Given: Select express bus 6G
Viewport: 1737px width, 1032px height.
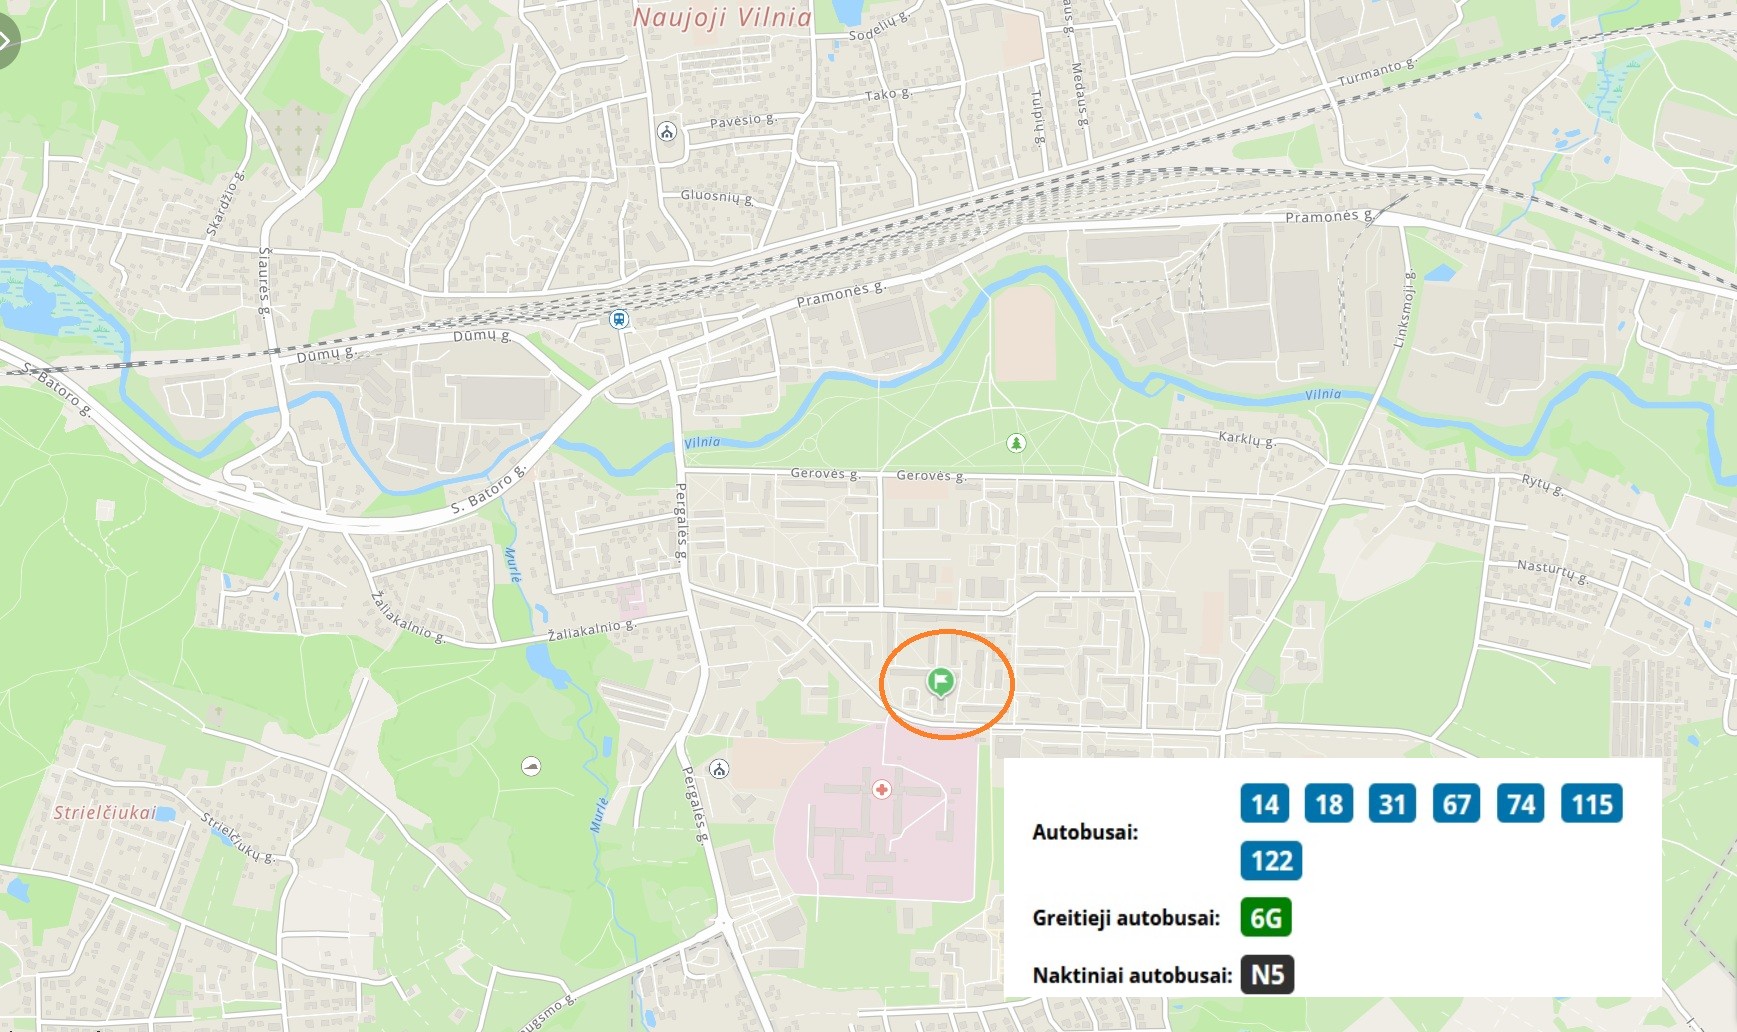Looking at the screenshot, I should click(x=1266, y=917).
